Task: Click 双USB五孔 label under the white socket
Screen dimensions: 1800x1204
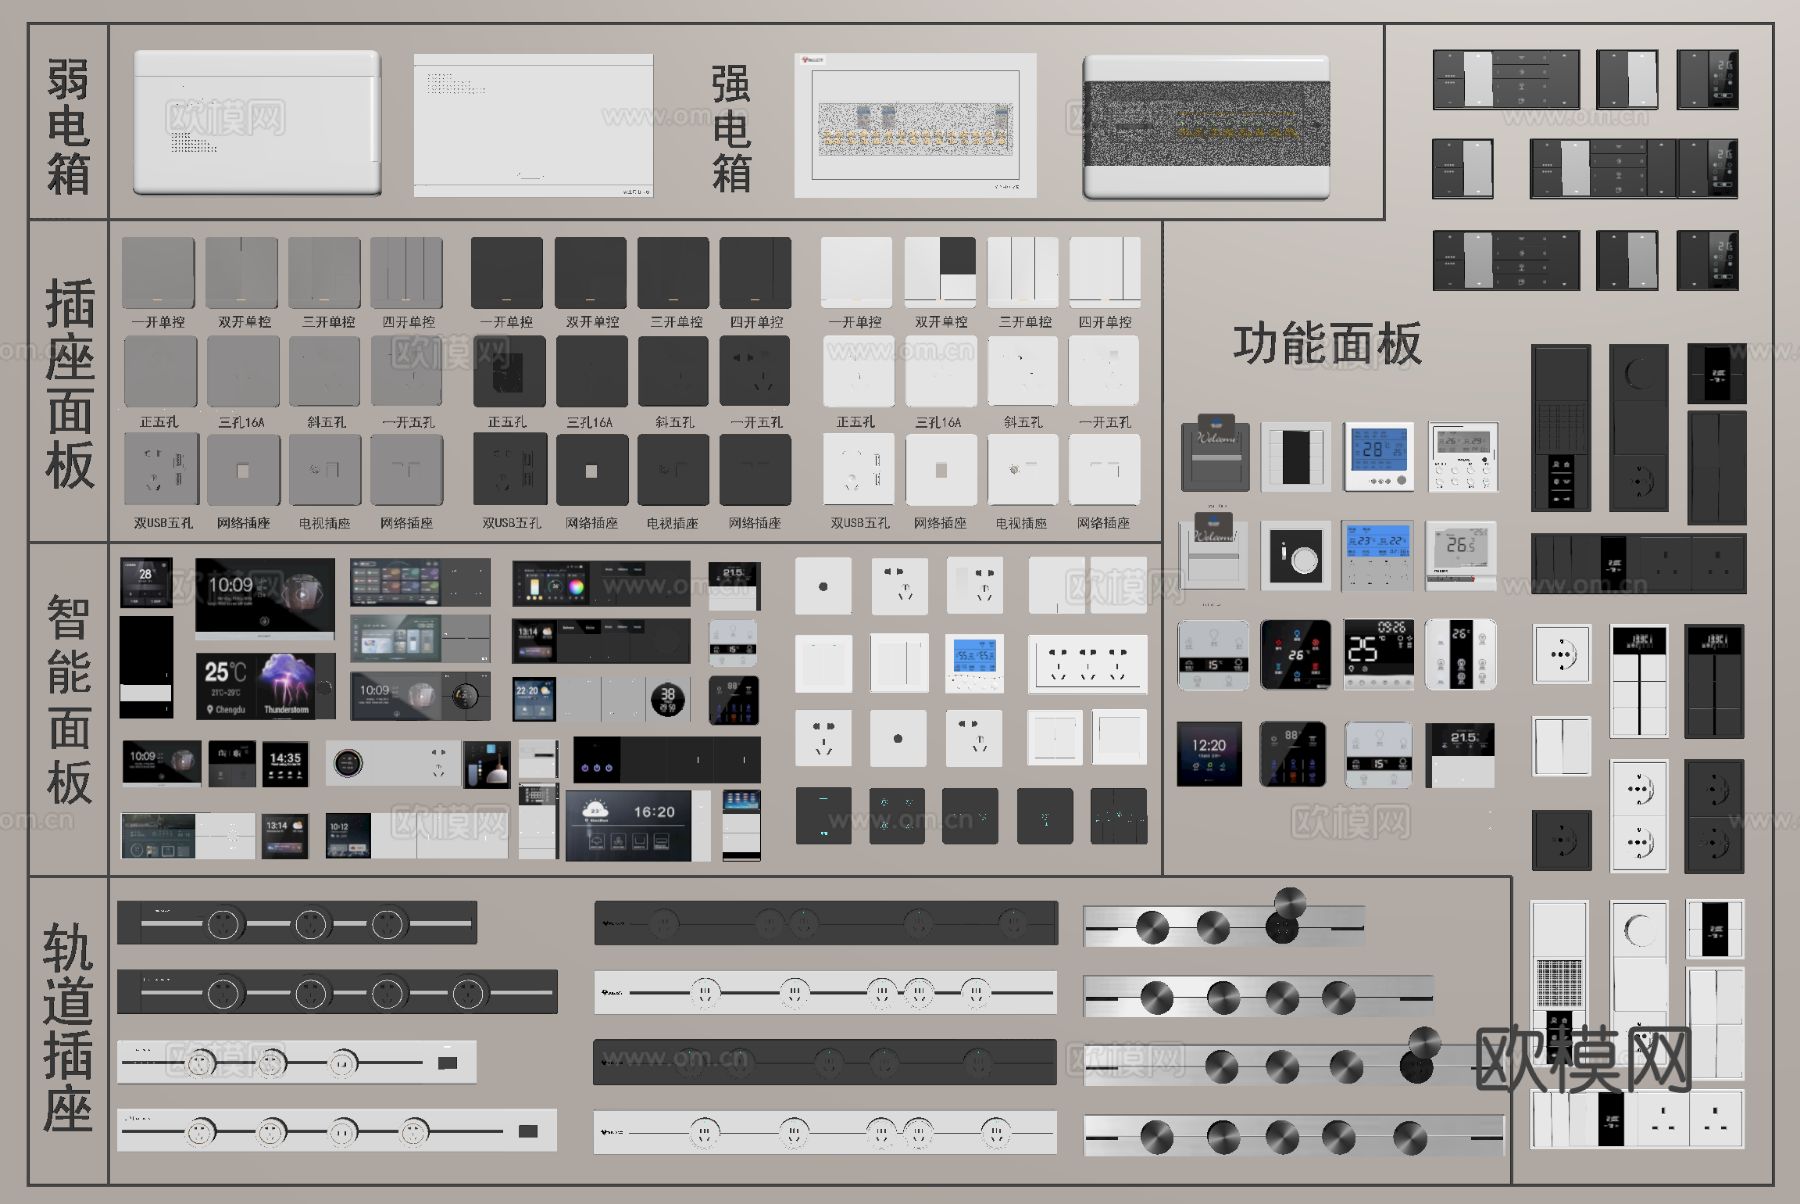Action: (860, 523)
